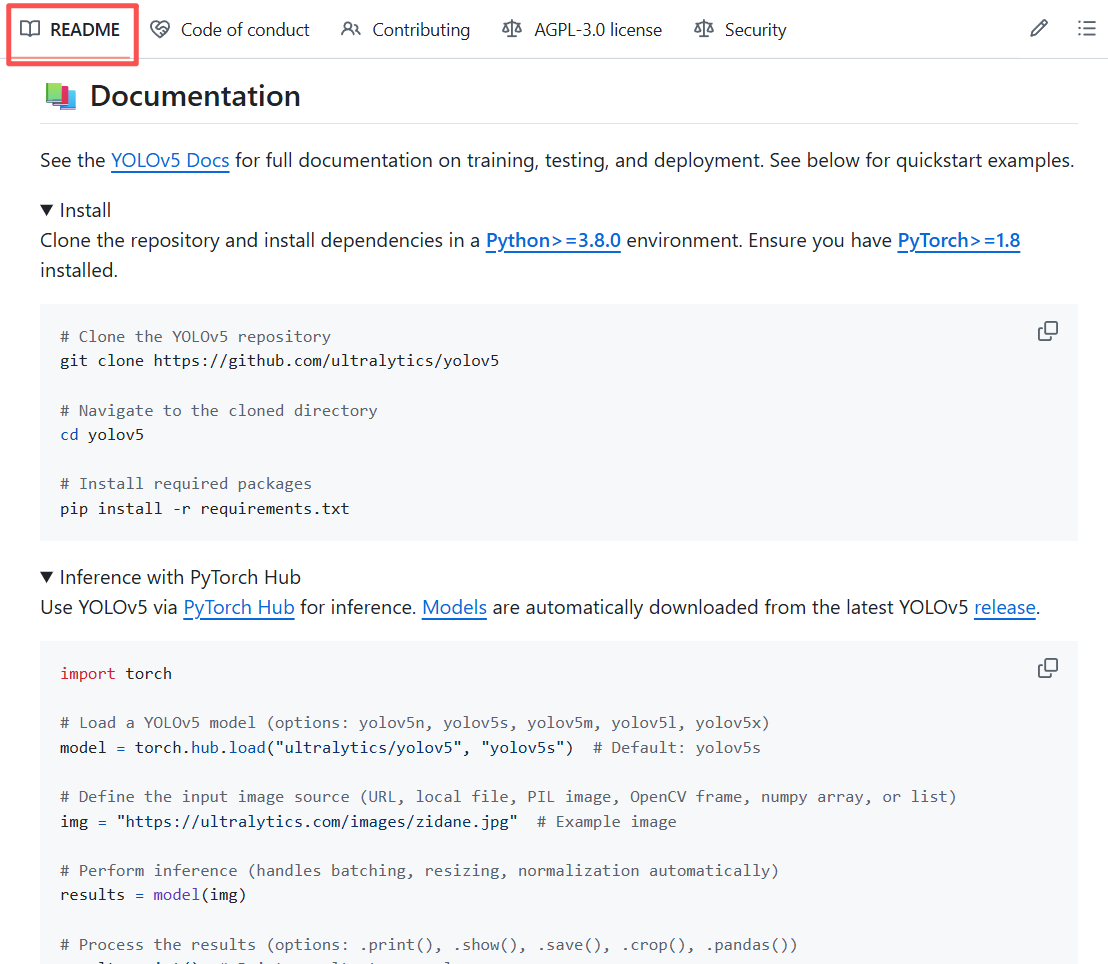Click the git clone command line
1108x964 pixels.
point(280,360)
